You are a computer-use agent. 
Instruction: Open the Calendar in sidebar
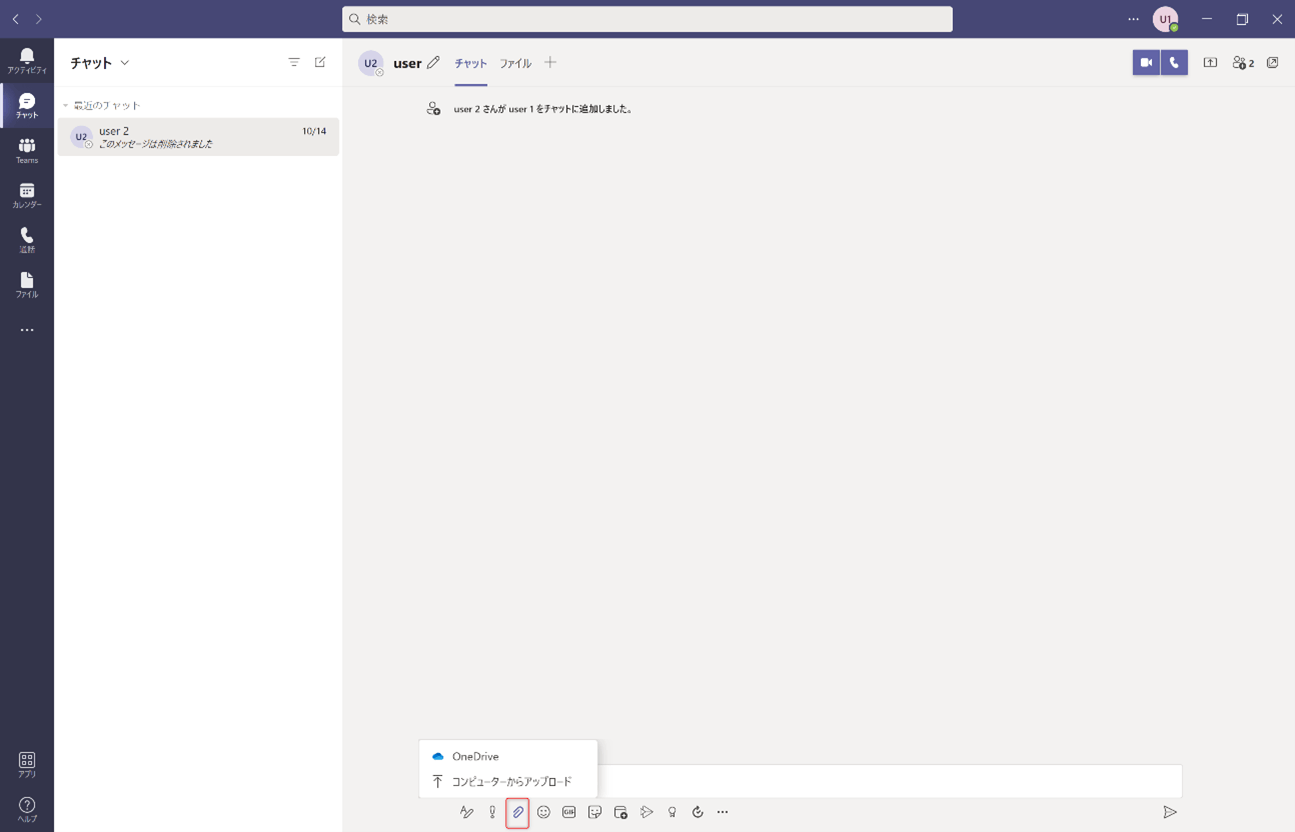[x=27, y=195]
